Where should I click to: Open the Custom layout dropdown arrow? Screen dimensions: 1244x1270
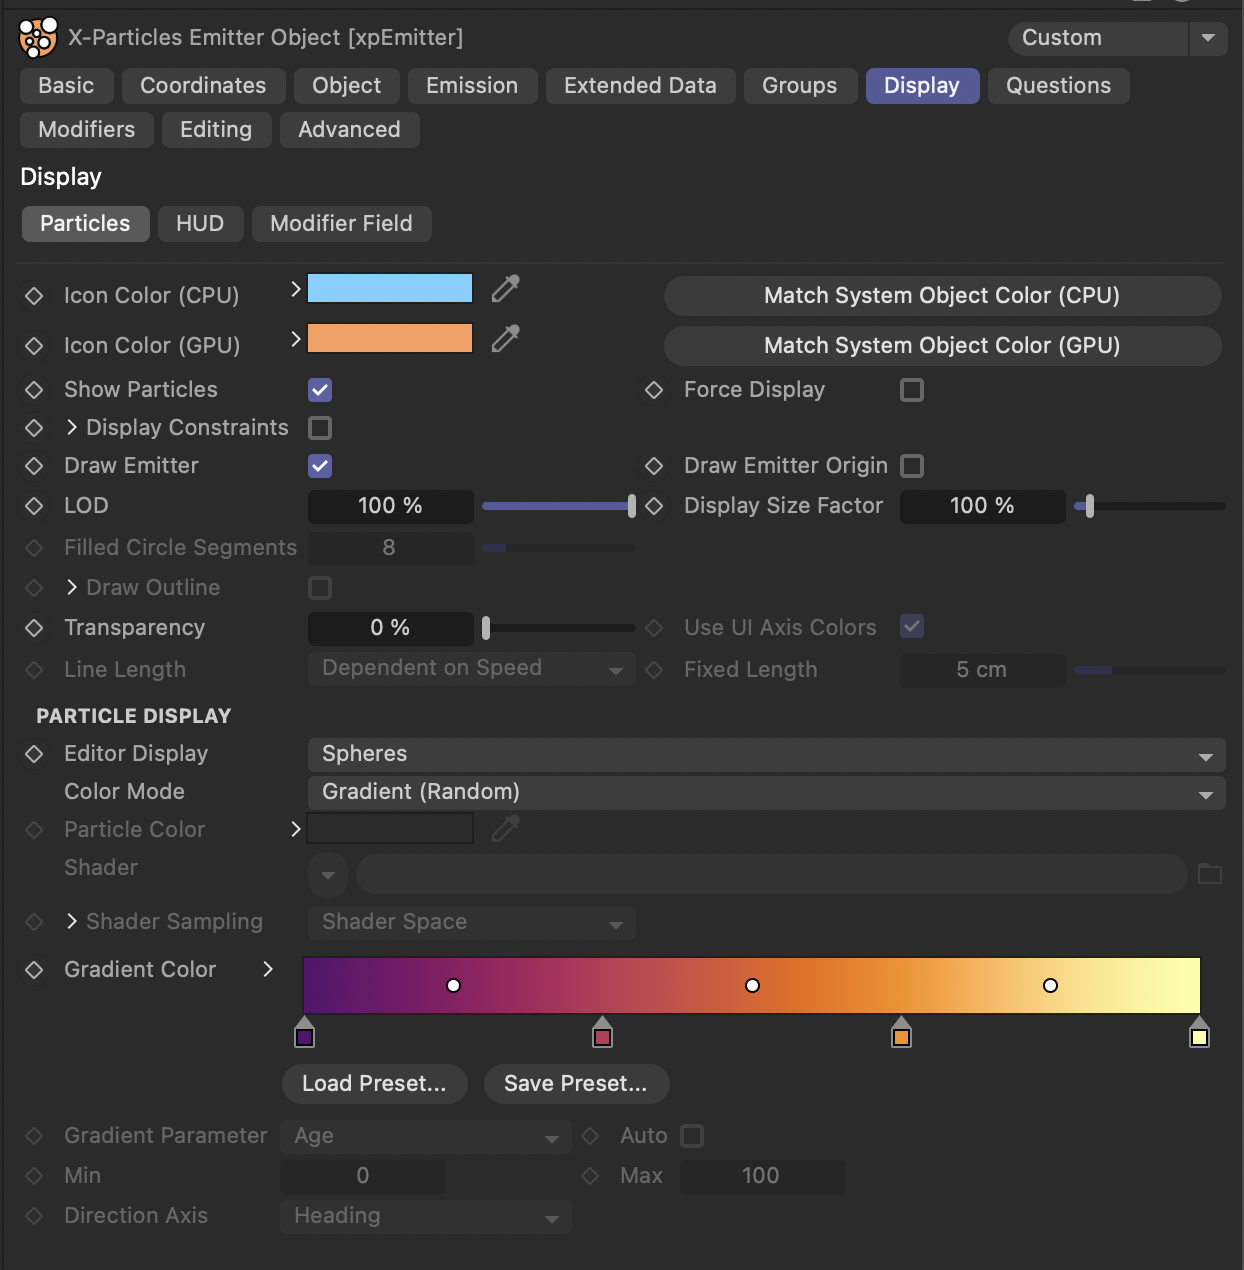pos(1208,38)
